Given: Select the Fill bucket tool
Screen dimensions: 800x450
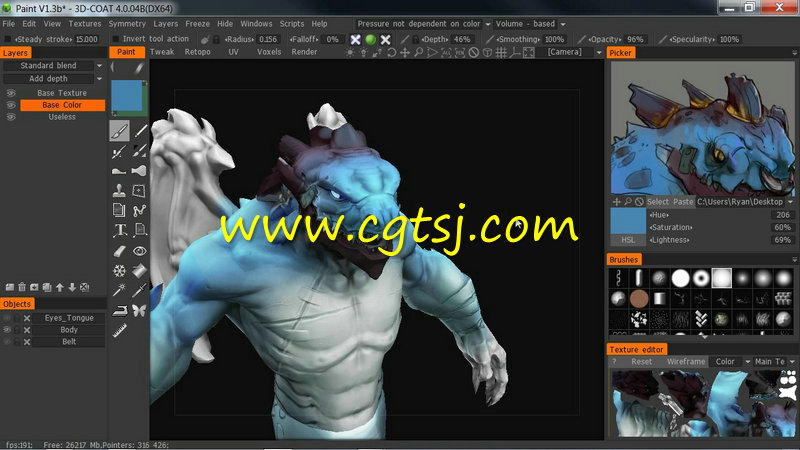Looking at the screenshot, I should (x=139, y=271).
